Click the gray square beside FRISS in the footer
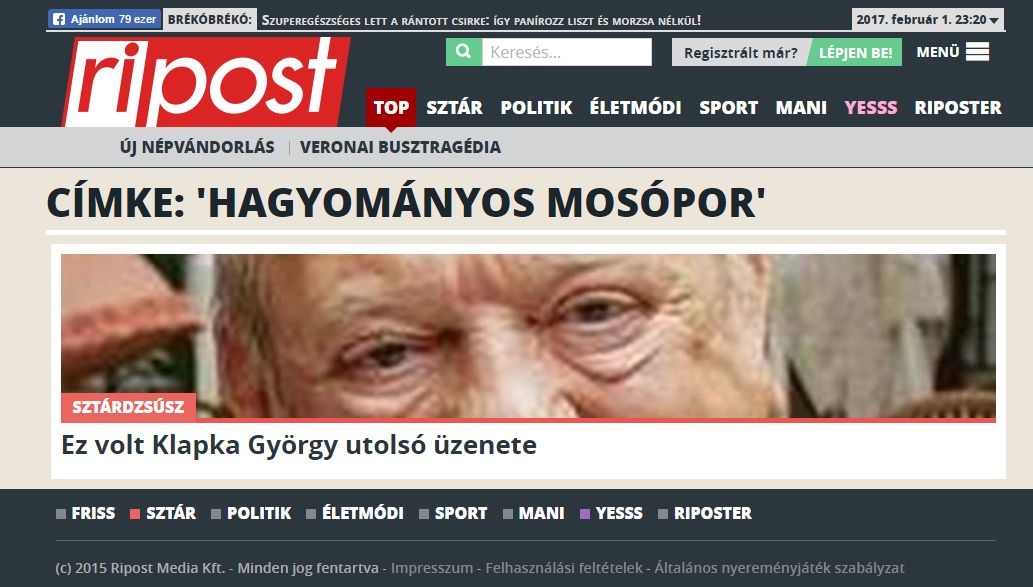 [61, 514]
